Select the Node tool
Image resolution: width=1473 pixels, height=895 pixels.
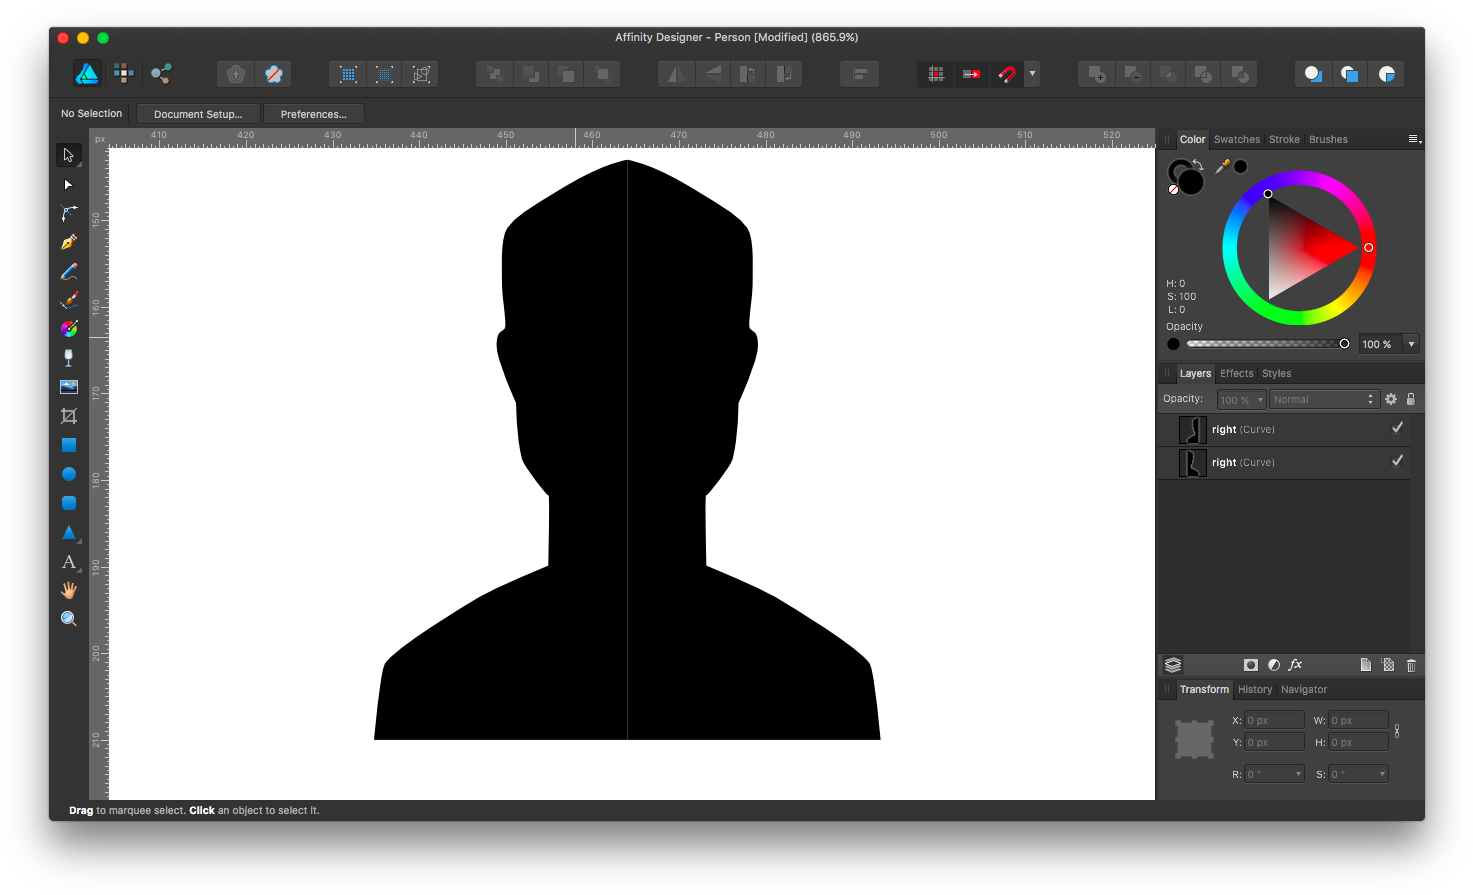pyautogui.click(x=68, y=185)
